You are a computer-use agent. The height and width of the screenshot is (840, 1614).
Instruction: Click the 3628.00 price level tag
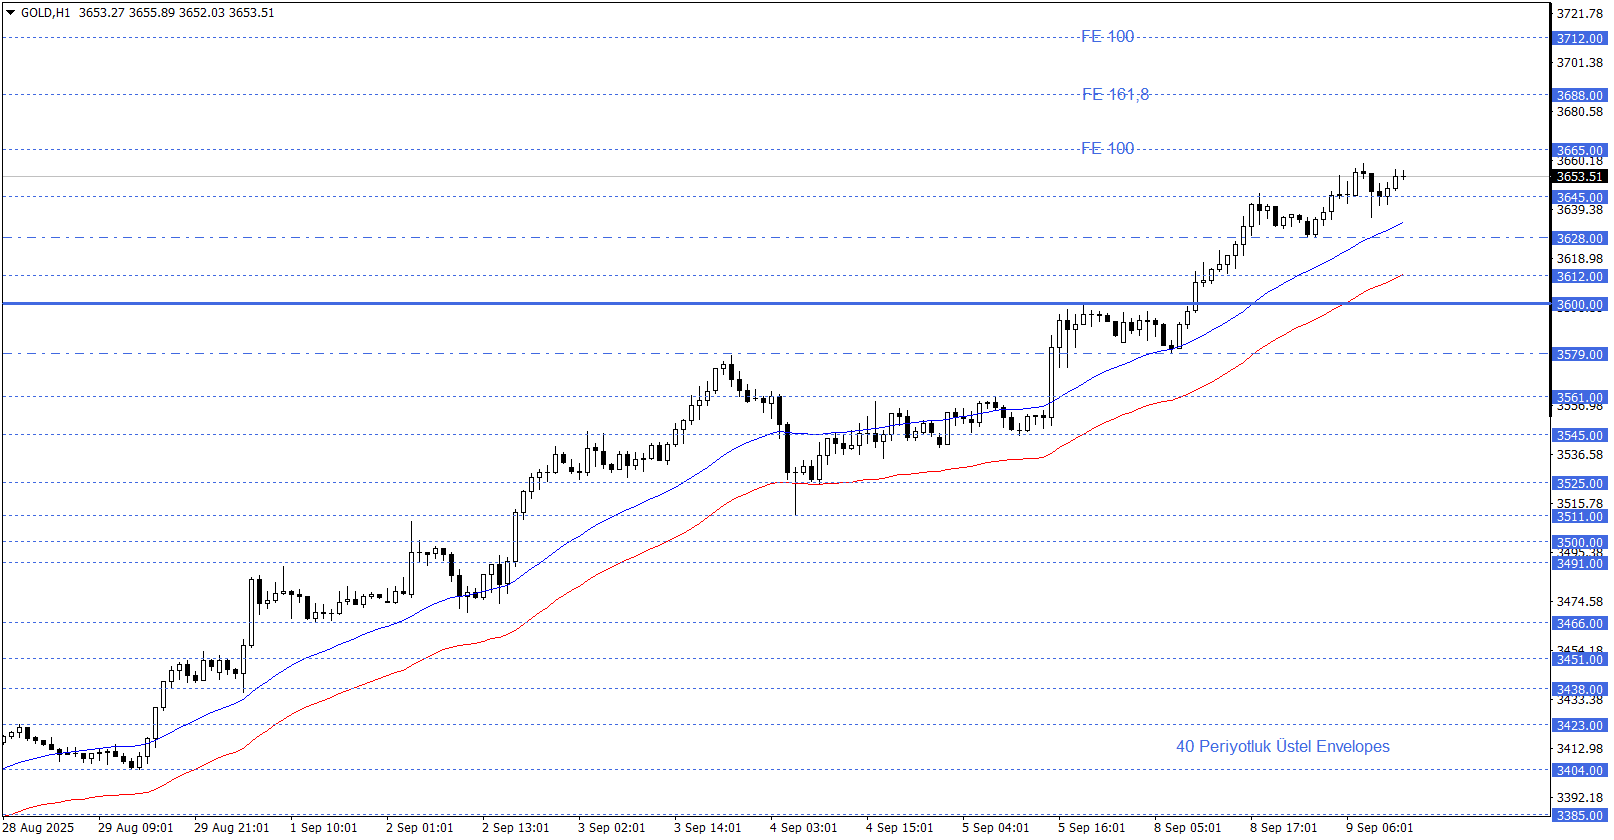point(1580,238)
